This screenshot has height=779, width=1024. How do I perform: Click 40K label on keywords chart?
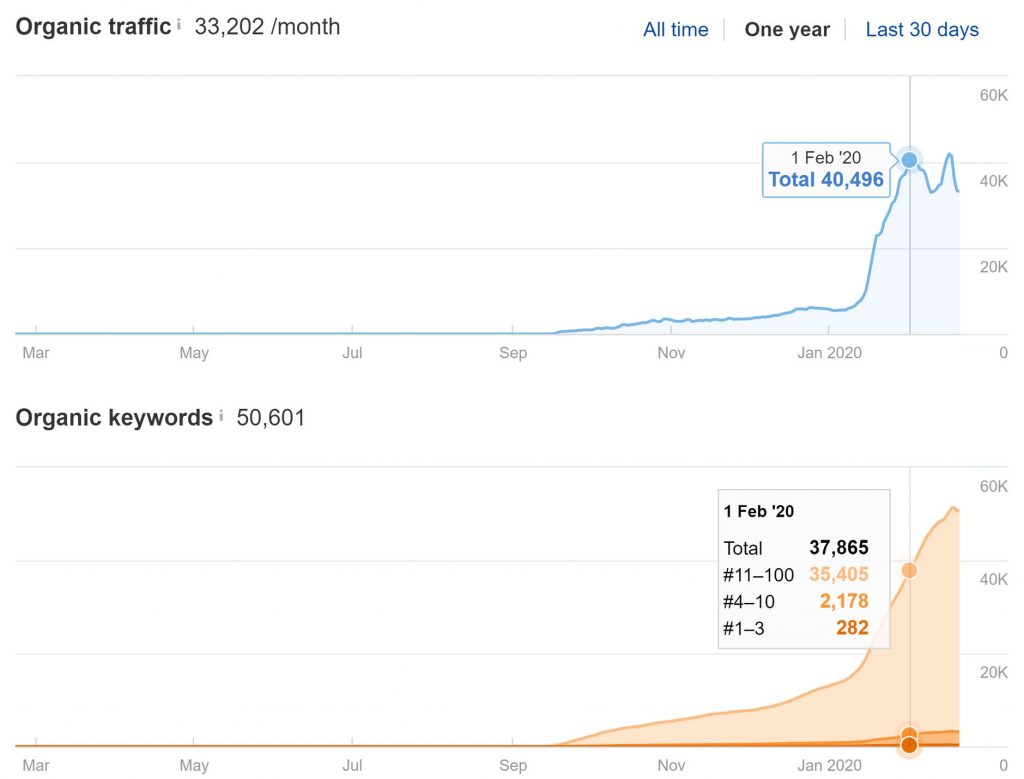pos(993,579)
